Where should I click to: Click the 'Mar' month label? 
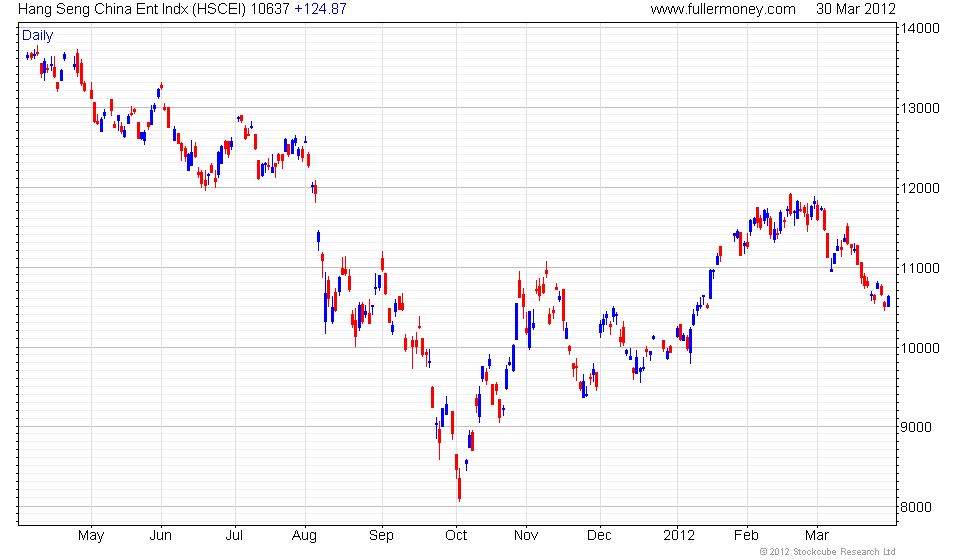pos(817,536)
